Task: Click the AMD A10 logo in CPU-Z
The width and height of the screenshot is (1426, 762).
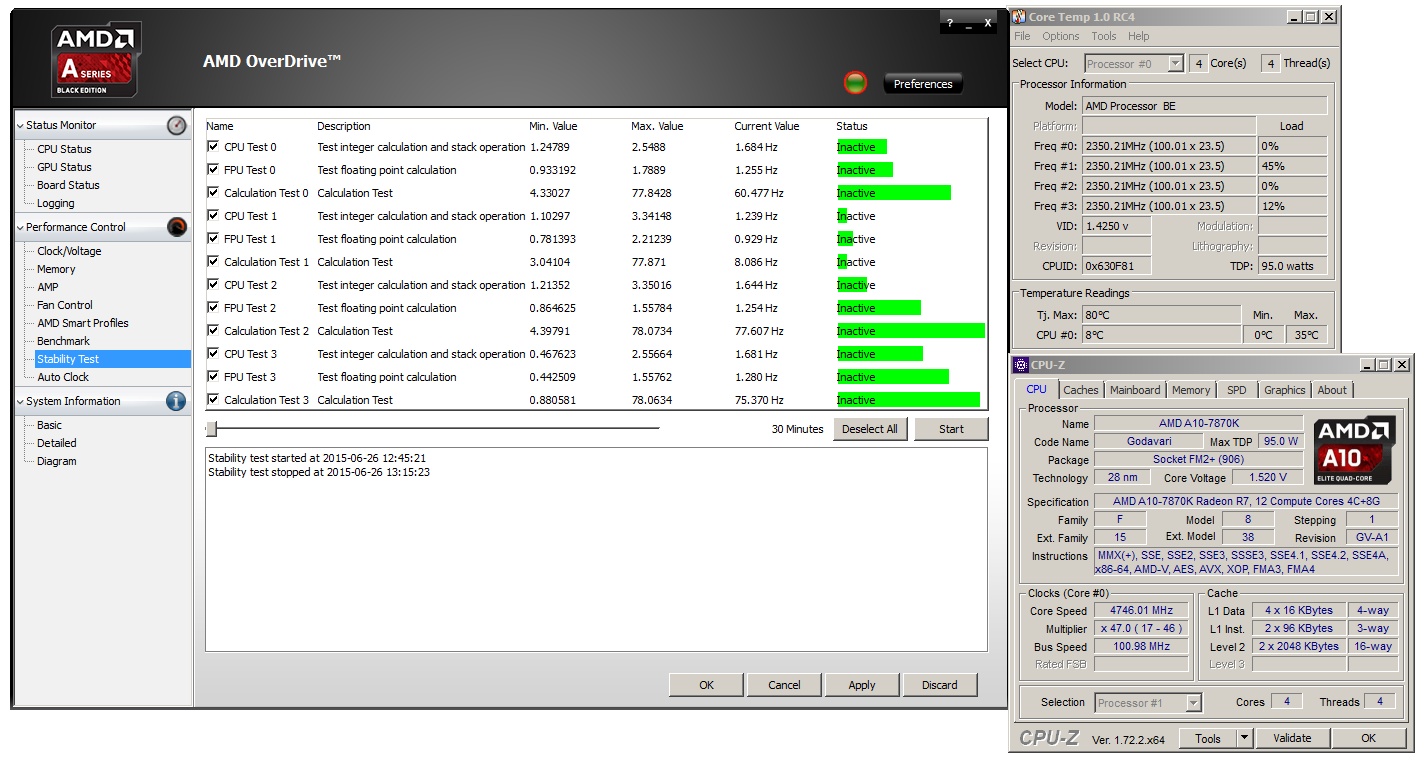Action: [1355, 450]
